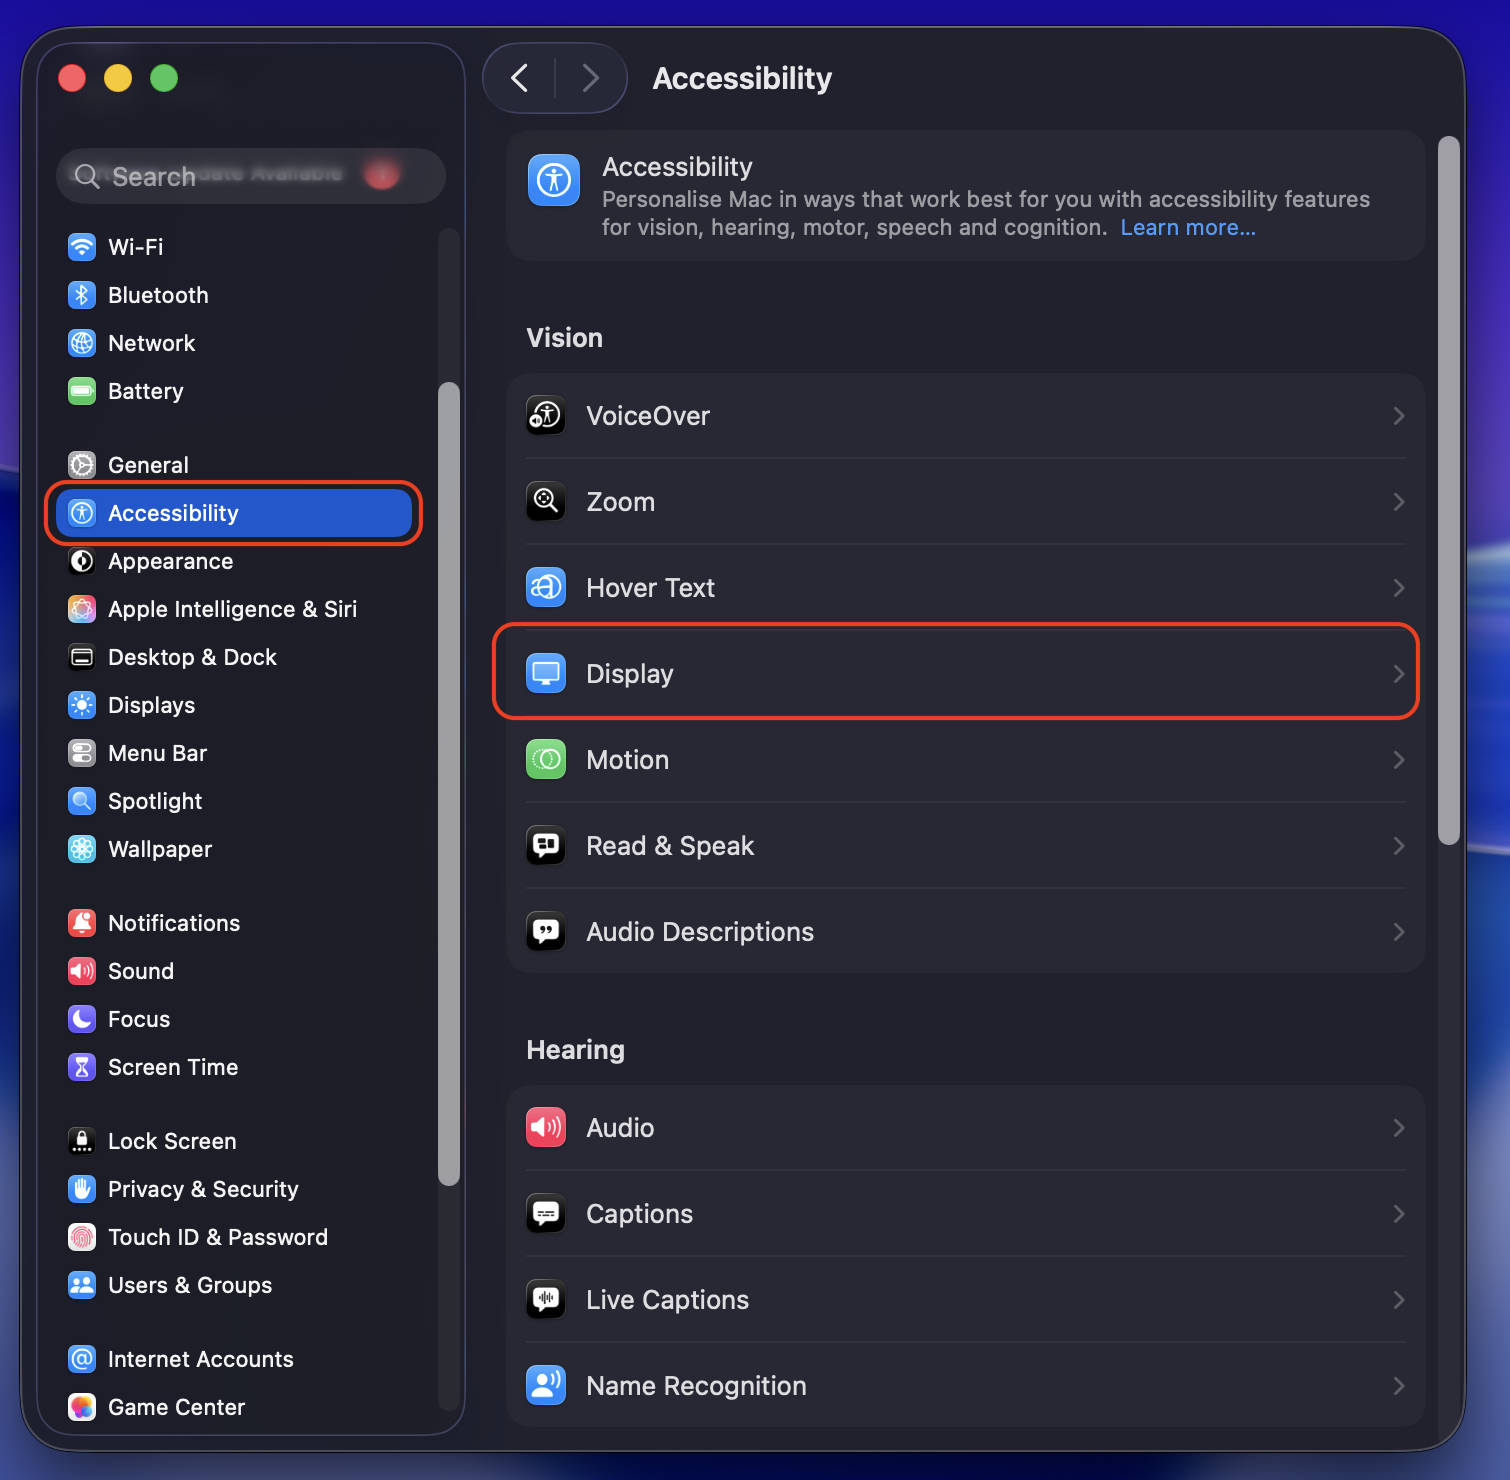This screenshot has height=1480, width=1510.
Task: Click the Spotlight search icon
Action: [x=82, y=800]
